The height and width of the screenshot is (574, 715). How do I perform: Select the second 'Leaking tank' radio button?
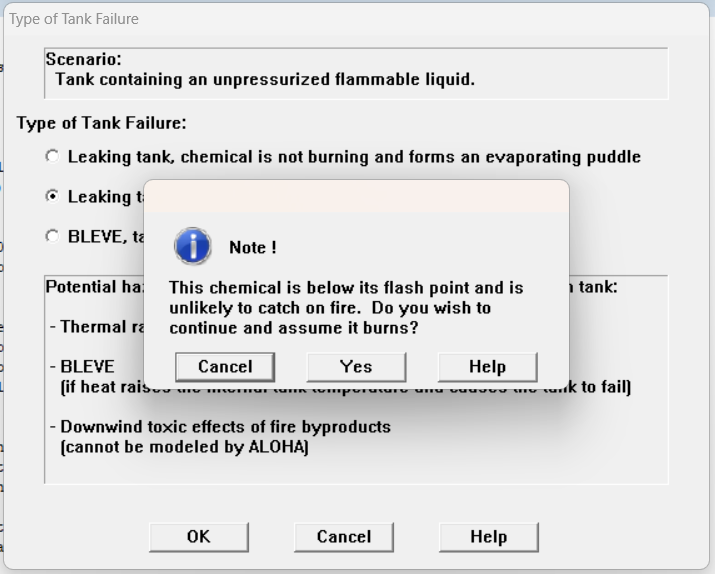[x=52, y=196]
